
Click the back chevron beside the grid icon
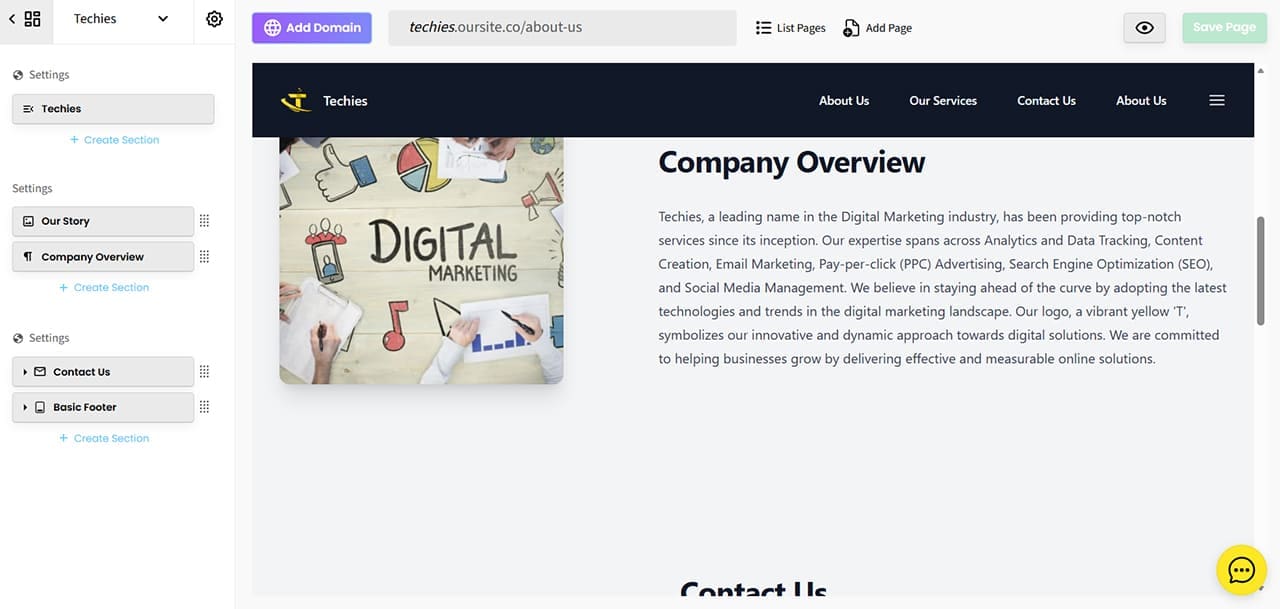coord(12,19)
